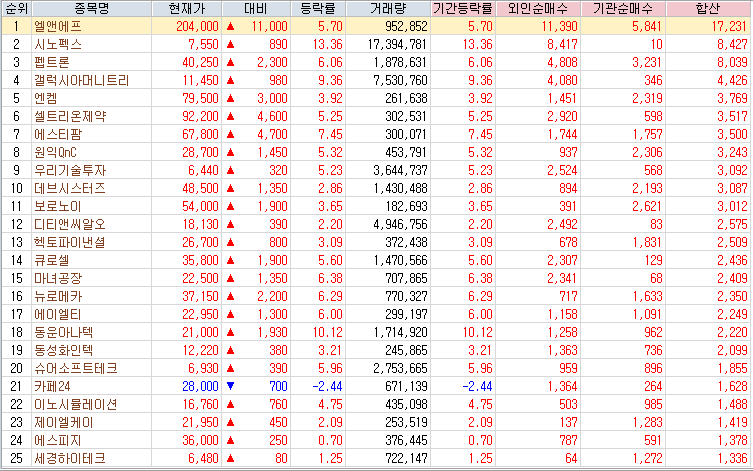Click the 엔켐 stock name
The width and height of the screenshot is (753, 471).
(46, 98)
